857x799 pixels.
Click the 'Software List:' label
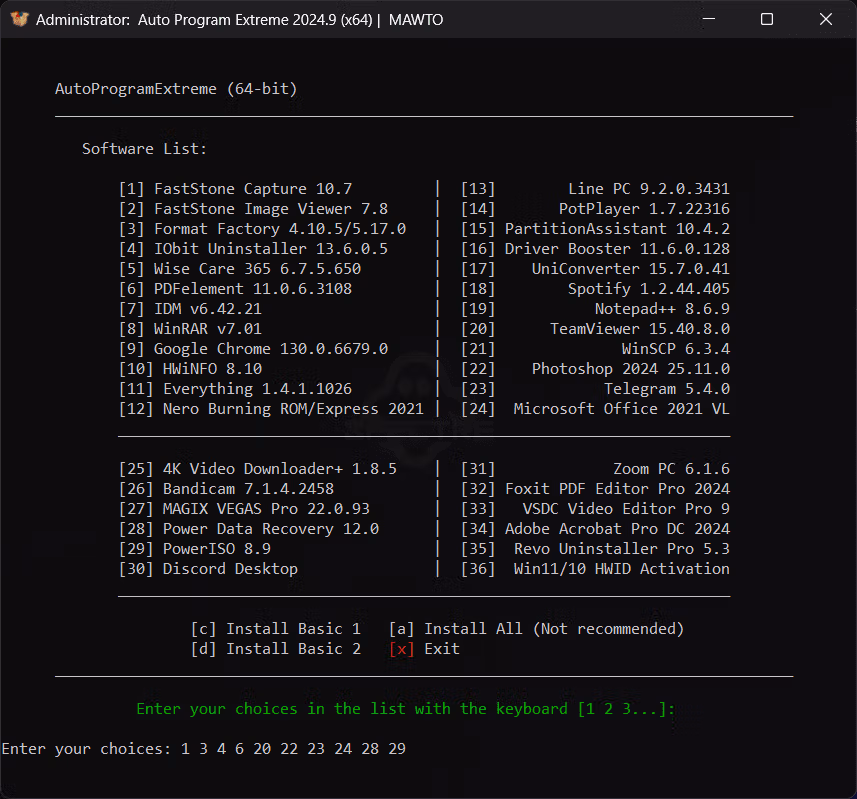click(144, 149)
